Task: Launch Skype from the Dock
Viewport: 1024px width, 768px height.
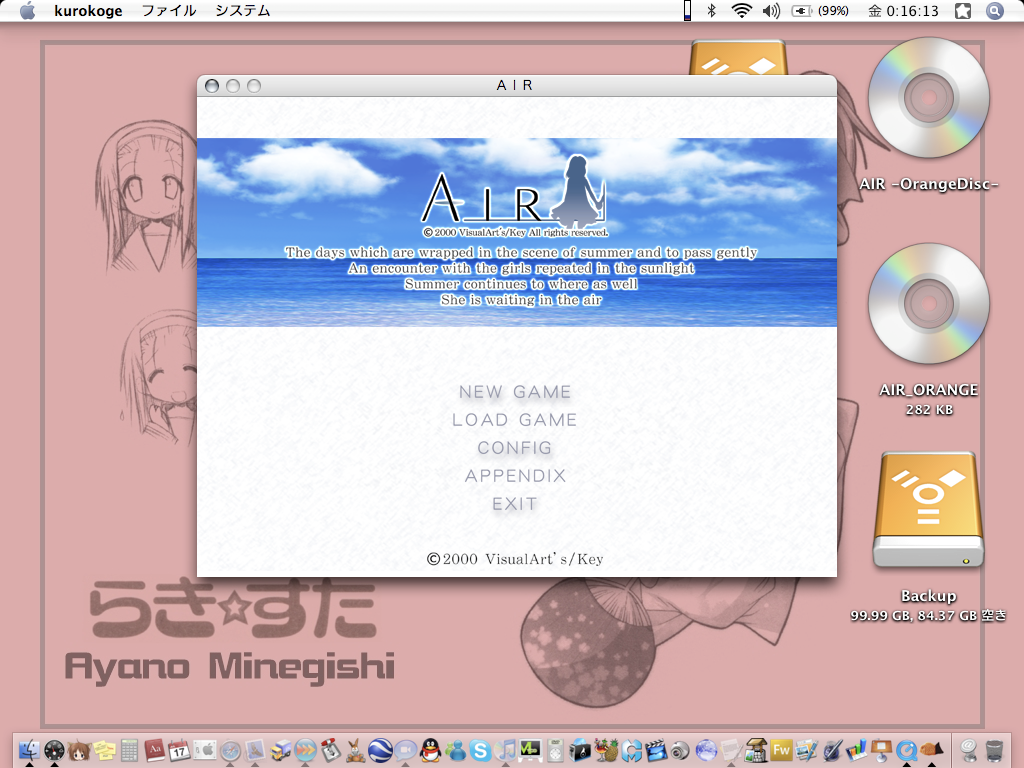Action: point(480,750)
